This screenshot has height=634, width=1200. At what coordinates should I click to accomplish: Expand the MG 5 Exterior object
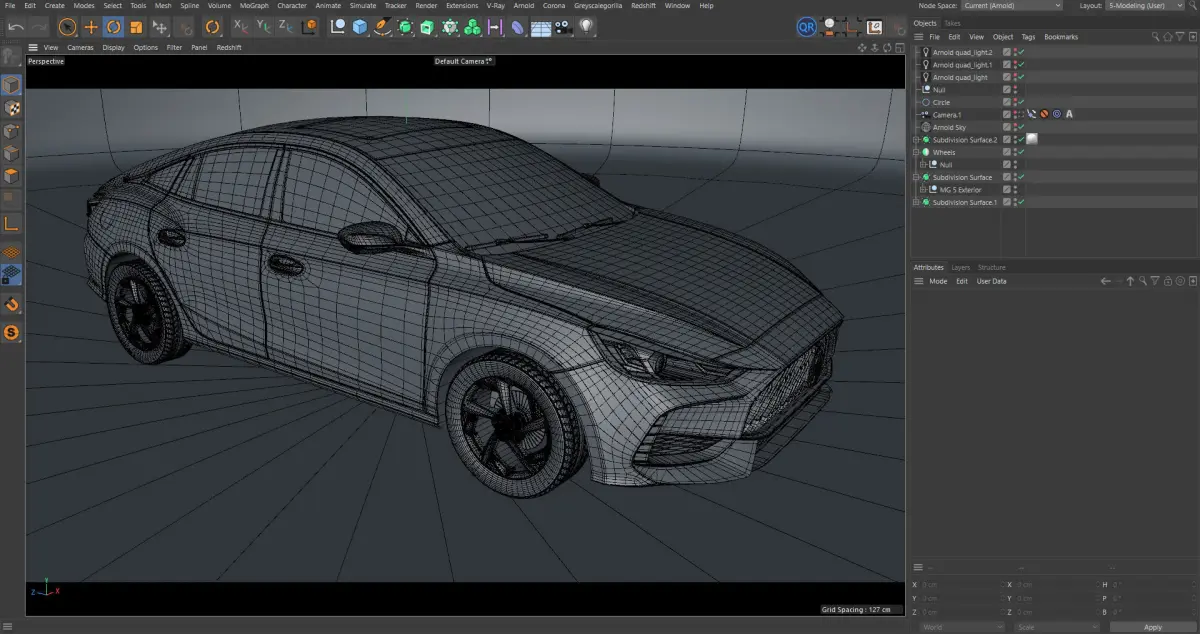[x=923, y=190]
